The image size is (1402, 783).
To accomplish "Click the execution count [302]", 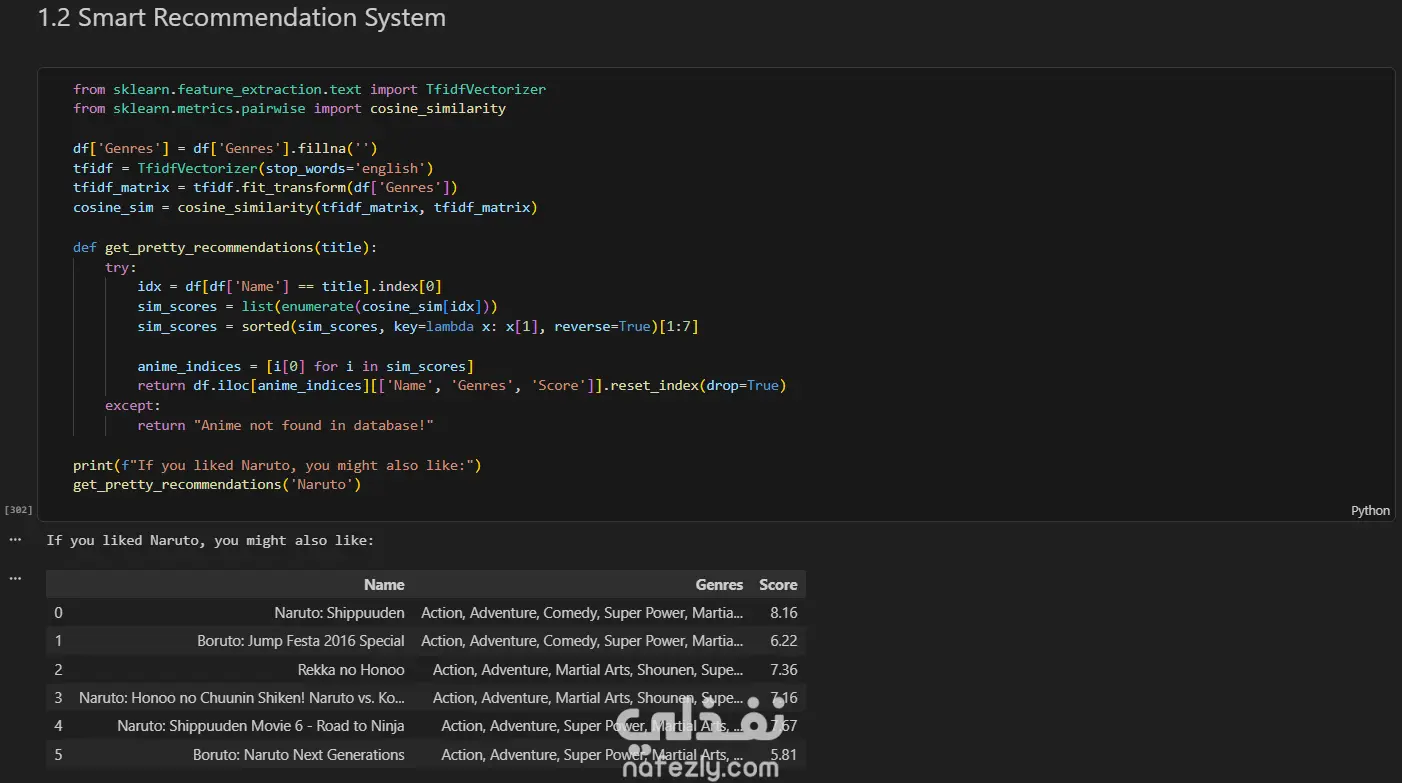I will [x=18, y=510].
